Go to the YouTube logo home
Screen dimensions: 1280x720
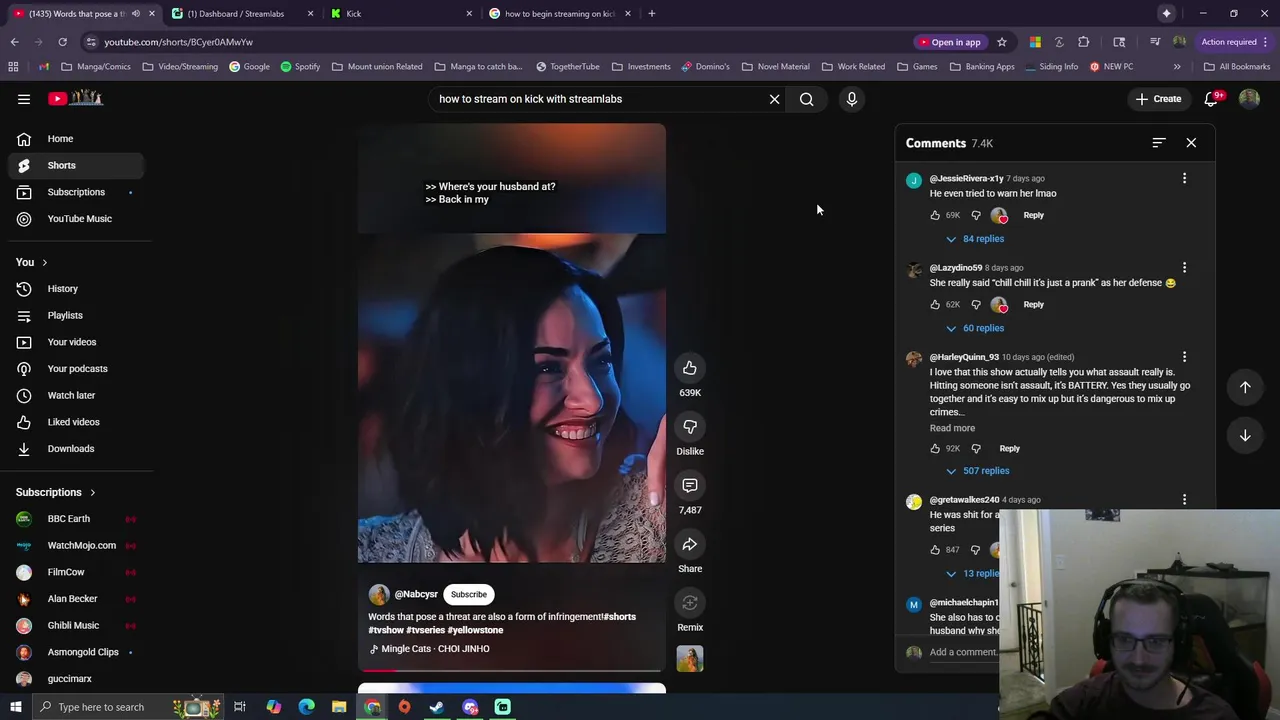coord(76,98)
